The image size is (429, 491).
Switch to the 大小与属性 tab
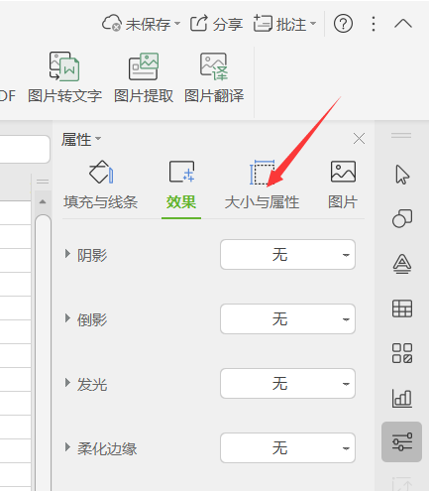pos(262,185)
